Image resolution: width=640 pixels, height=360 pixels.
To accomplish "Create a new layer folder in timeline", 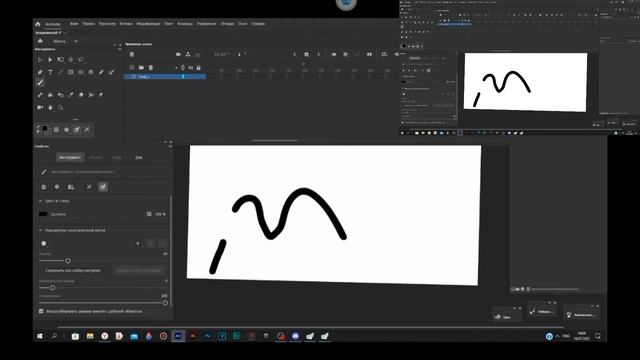I will 141,68.
